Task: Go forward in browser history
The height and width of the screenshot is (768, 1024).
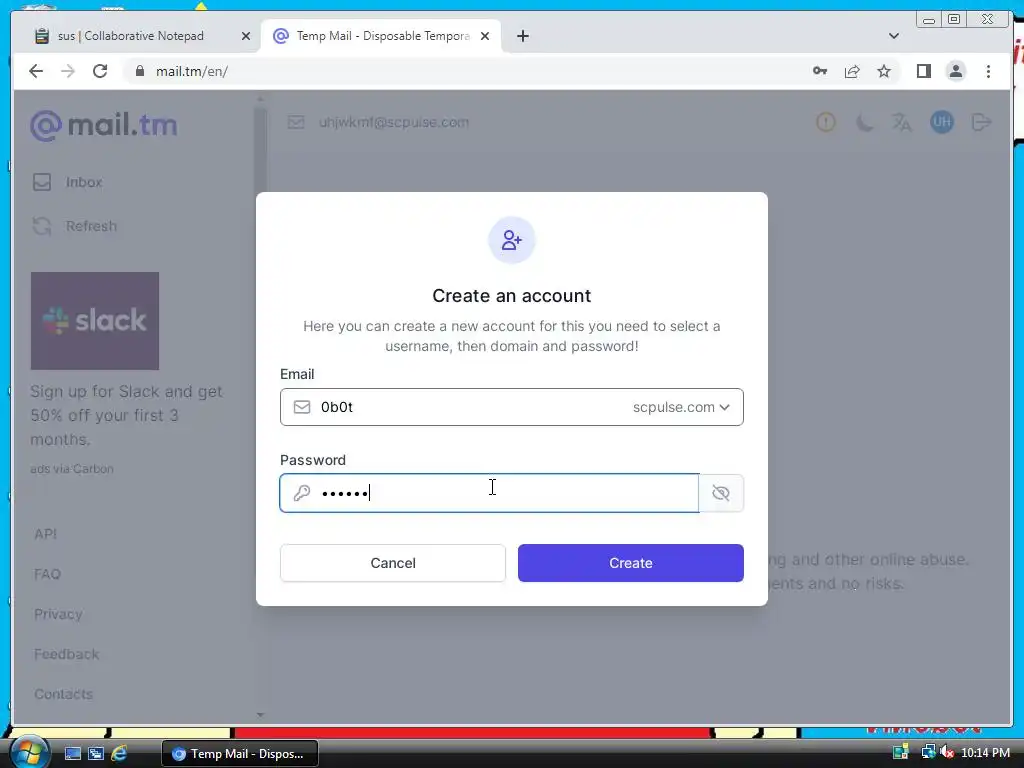Action: pyautogui.click(x=68, y=71)
